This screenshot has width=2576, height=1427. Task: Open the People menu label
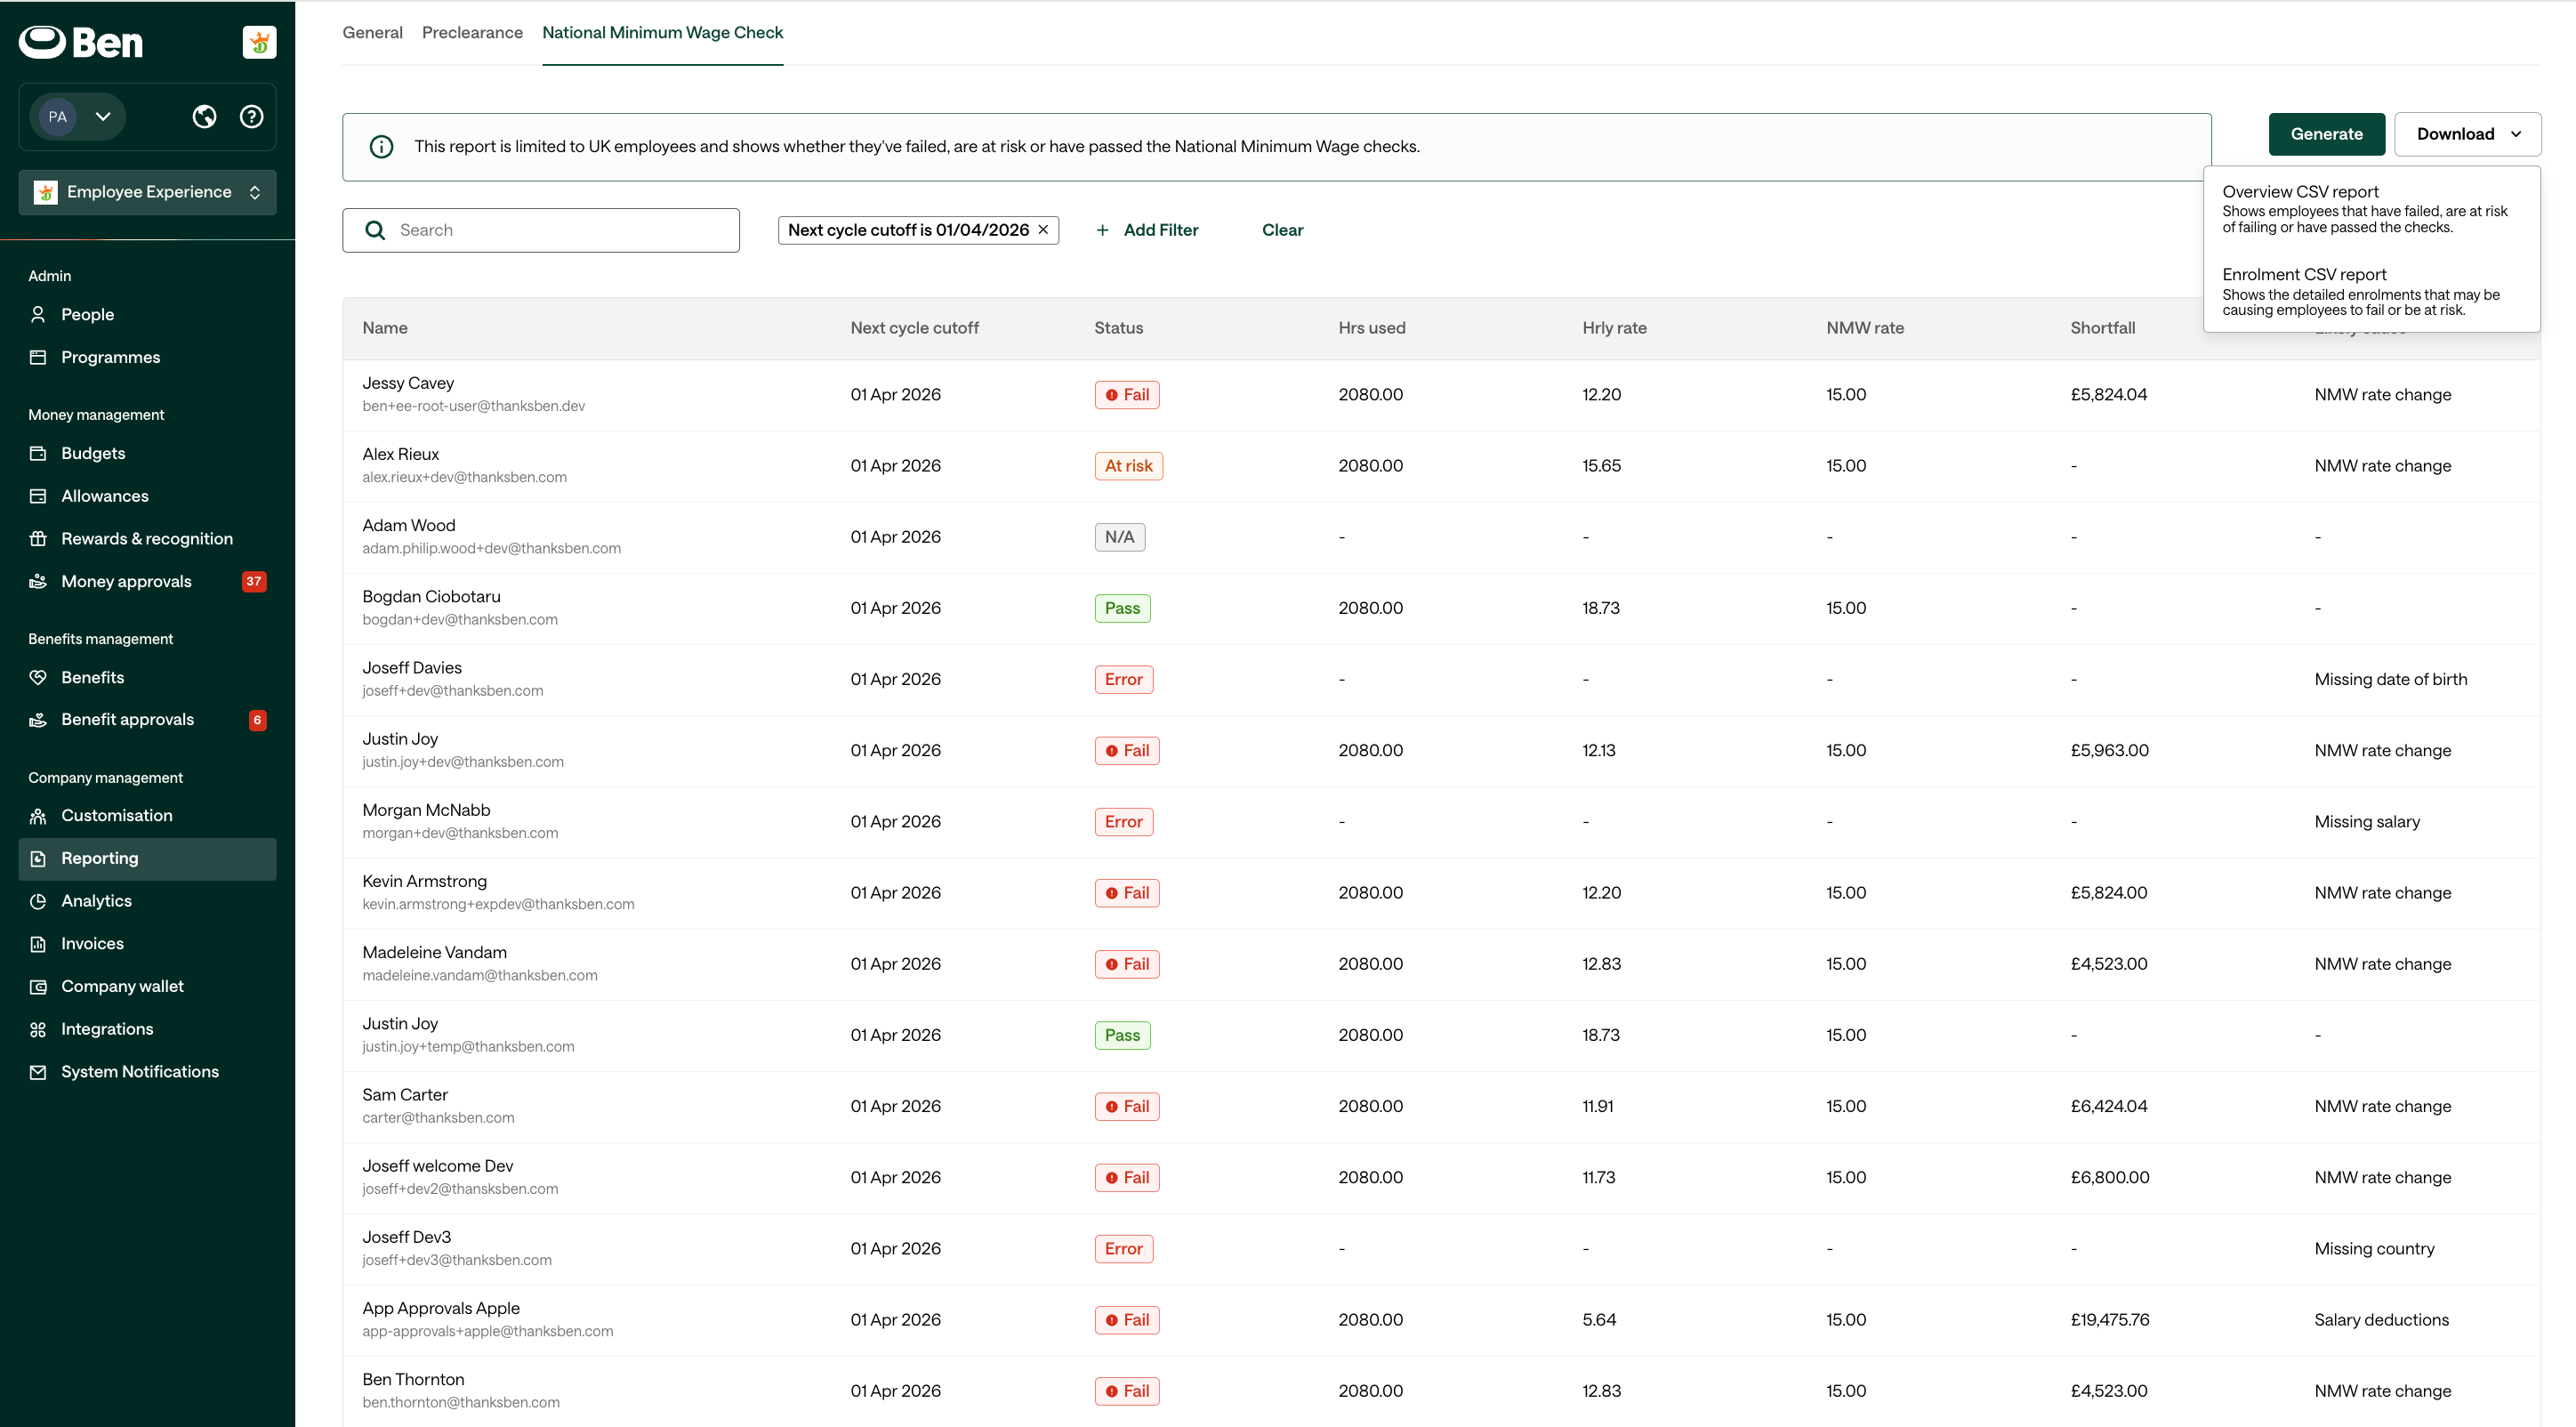(87, 314)
